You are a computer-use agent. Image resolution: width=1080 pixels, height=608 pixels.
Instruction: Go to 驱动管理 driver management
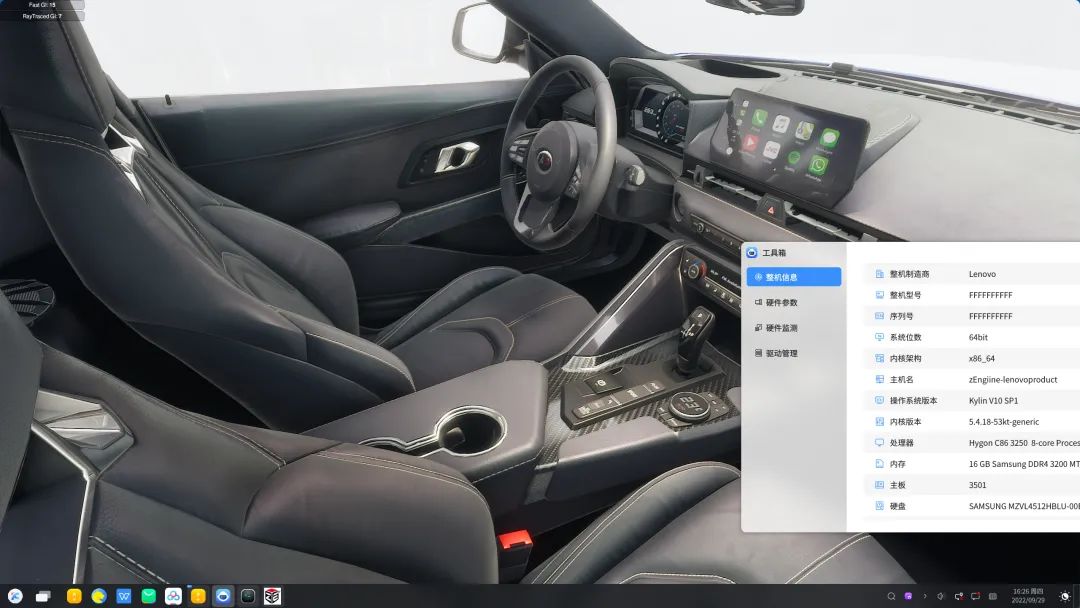793,353
